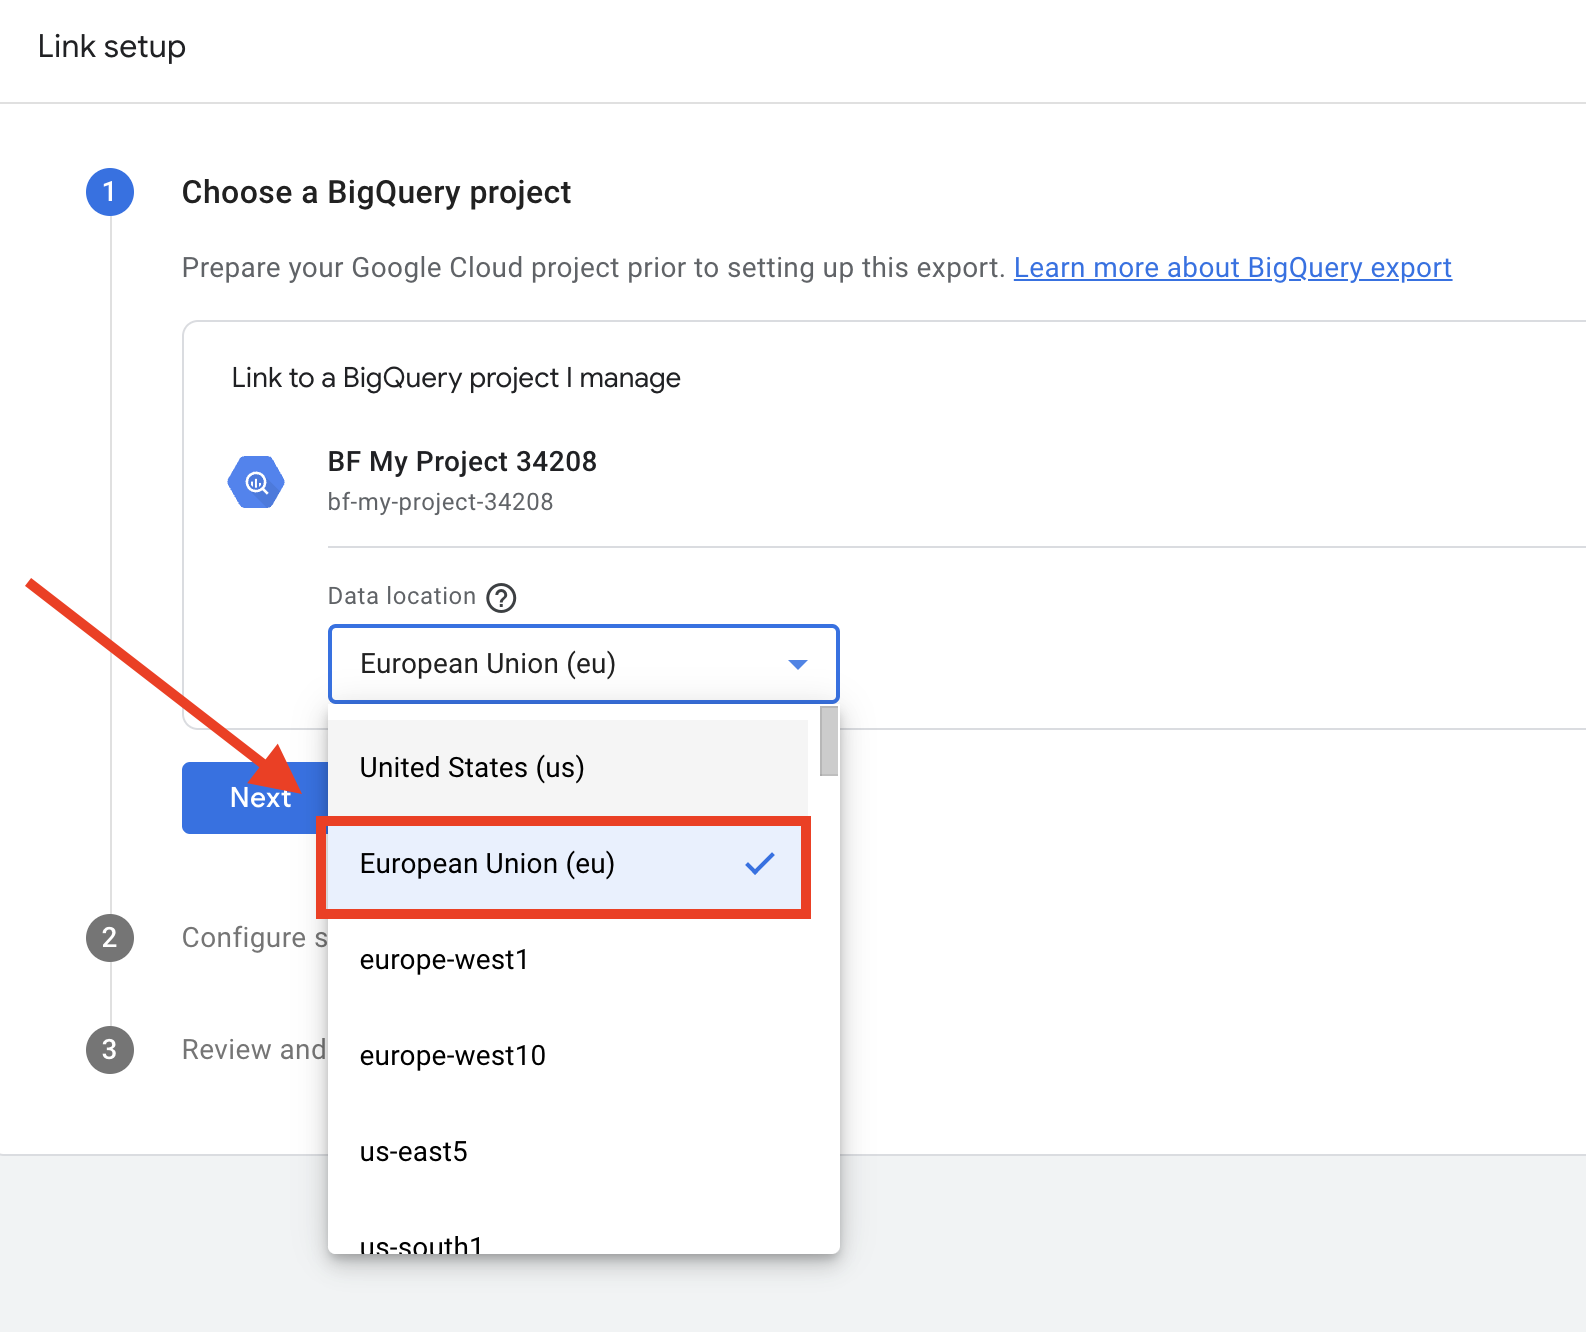Image resolution: width=1586 pixels, height=1332 pixels.
Task: Select United States (us) option
Action: point(568,768)
